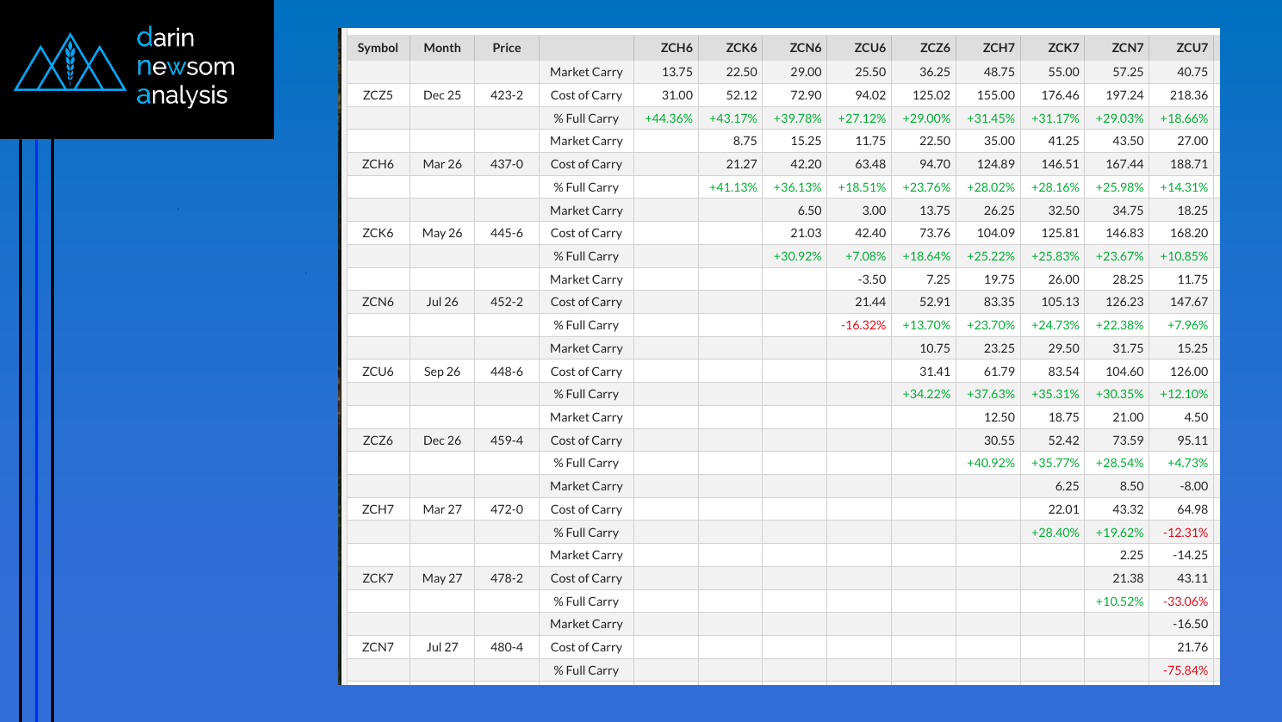Click the mountain wheat logo icon

[x=70, y=67]
